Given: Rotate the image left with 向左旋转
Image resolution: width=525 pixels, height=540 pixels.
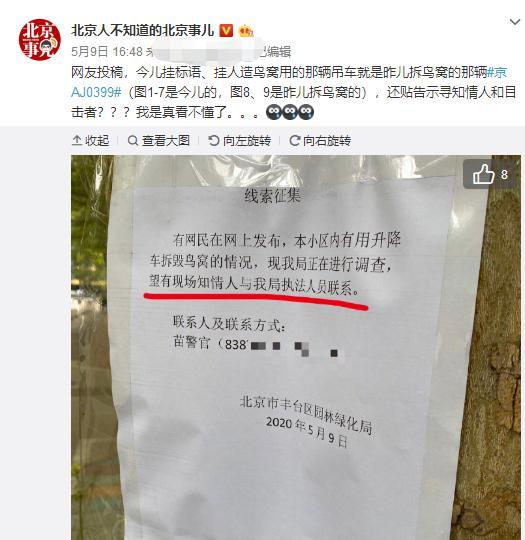Looking at the screenshot, I should click(239, 141).
